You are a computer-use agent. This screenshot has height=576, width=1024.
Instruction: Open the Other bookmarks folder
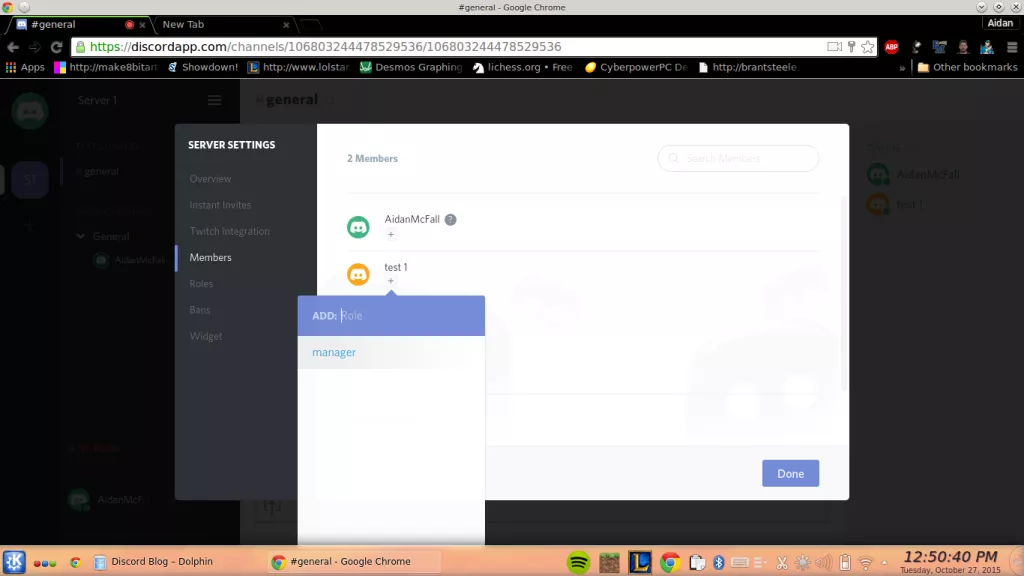[966, 68]
